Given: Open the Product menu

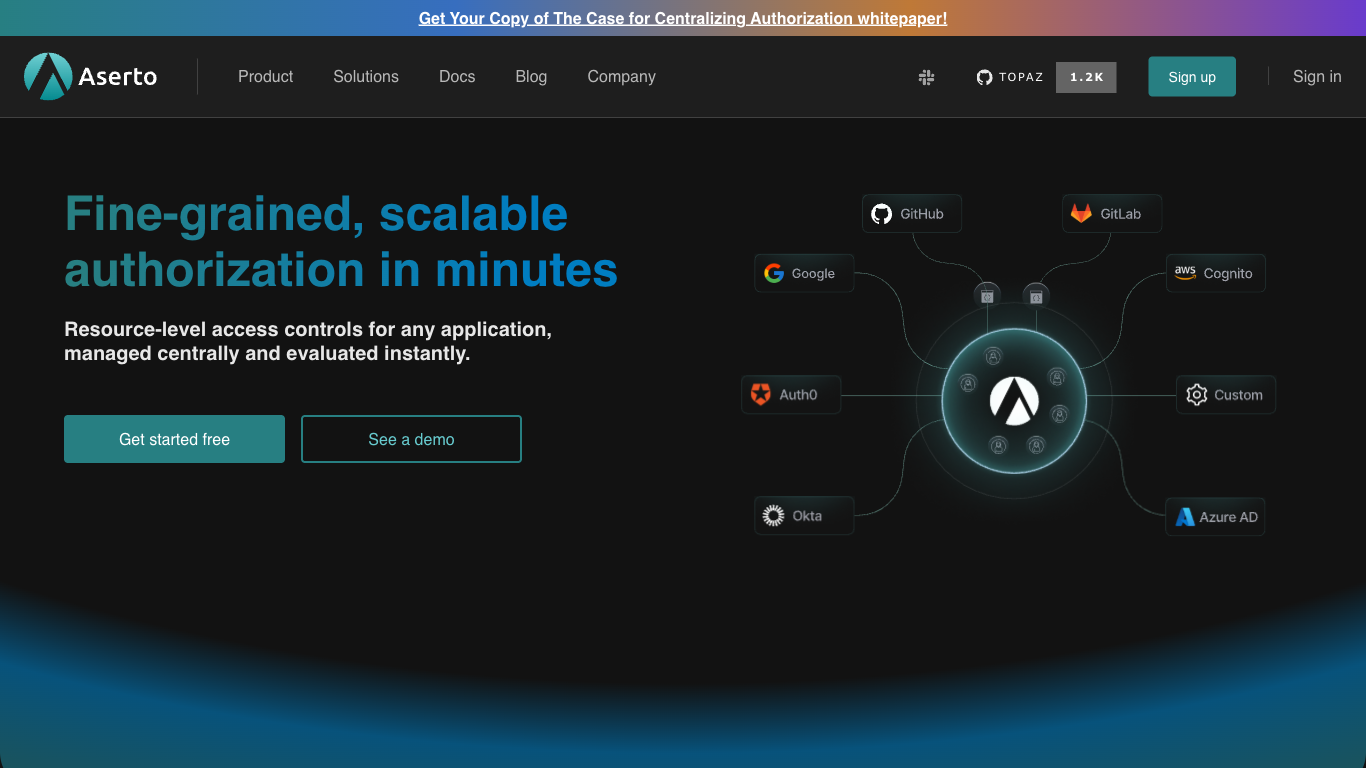Looking at the screenshot, I should point(266,77).
